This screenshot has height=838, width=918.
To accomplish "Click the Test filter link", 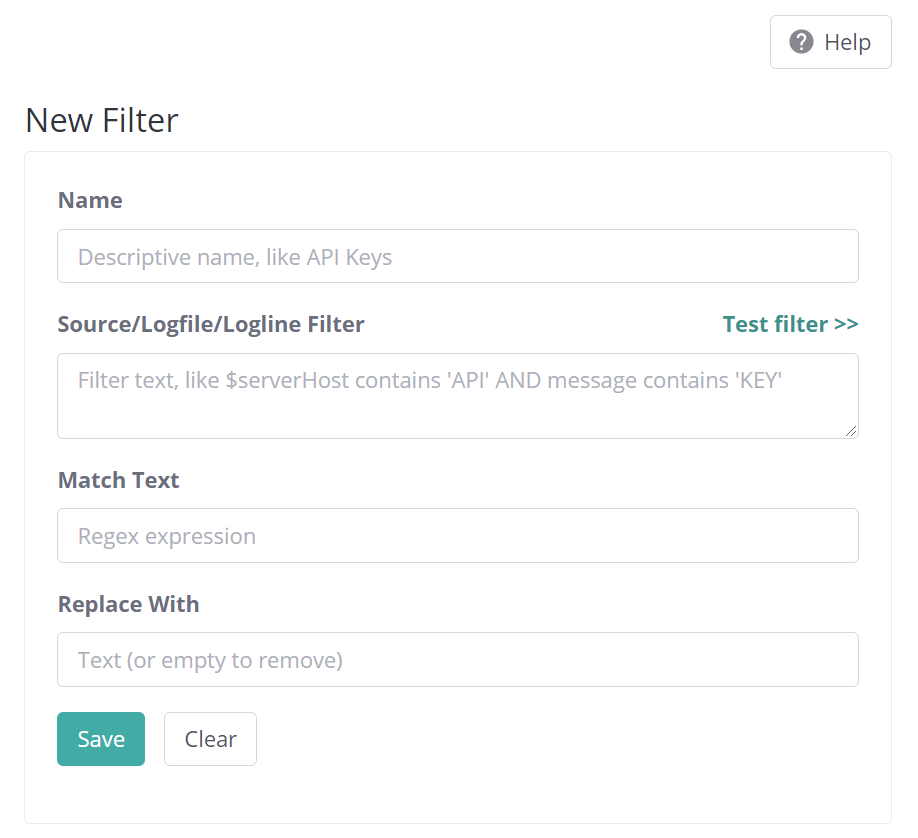I will 790,324.
